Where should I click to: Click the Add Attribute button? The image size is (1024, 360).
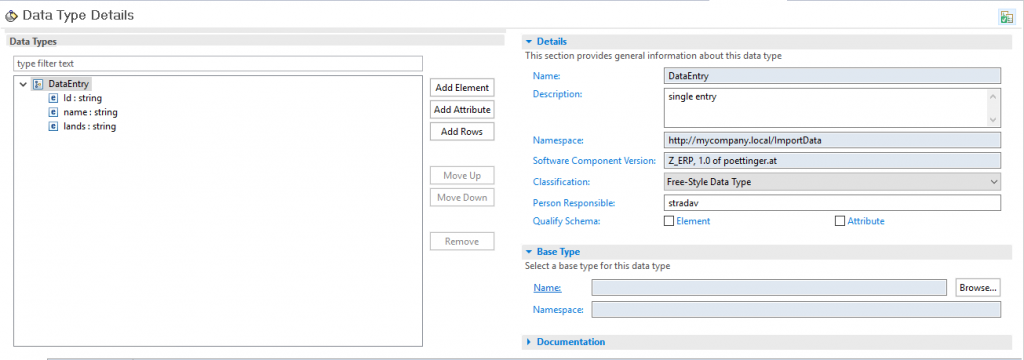click(462, 110)
